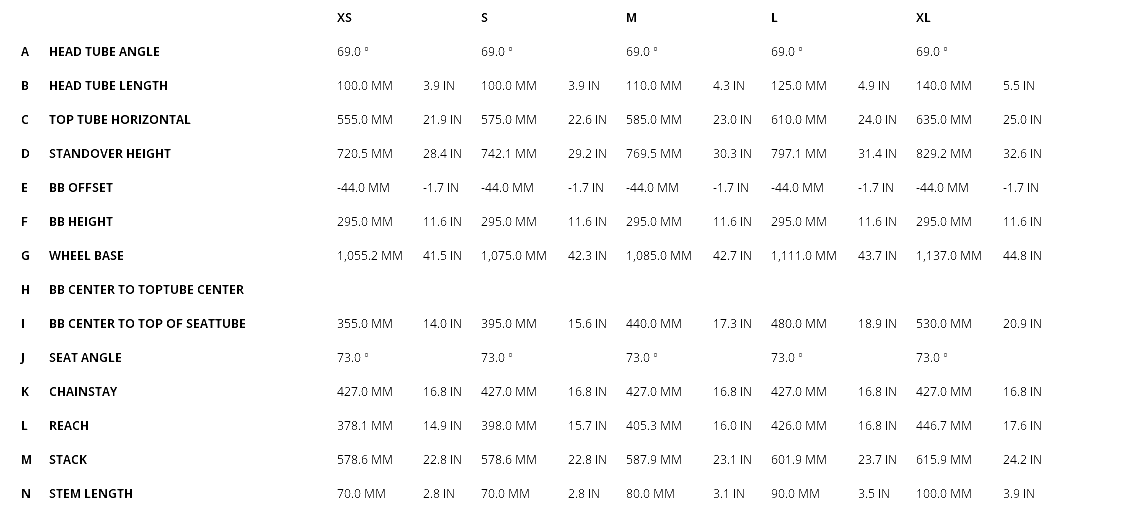Viewport: 1136px width, 511px height.
Task: Select the 615.9 MM stack value
Action: 943,460
